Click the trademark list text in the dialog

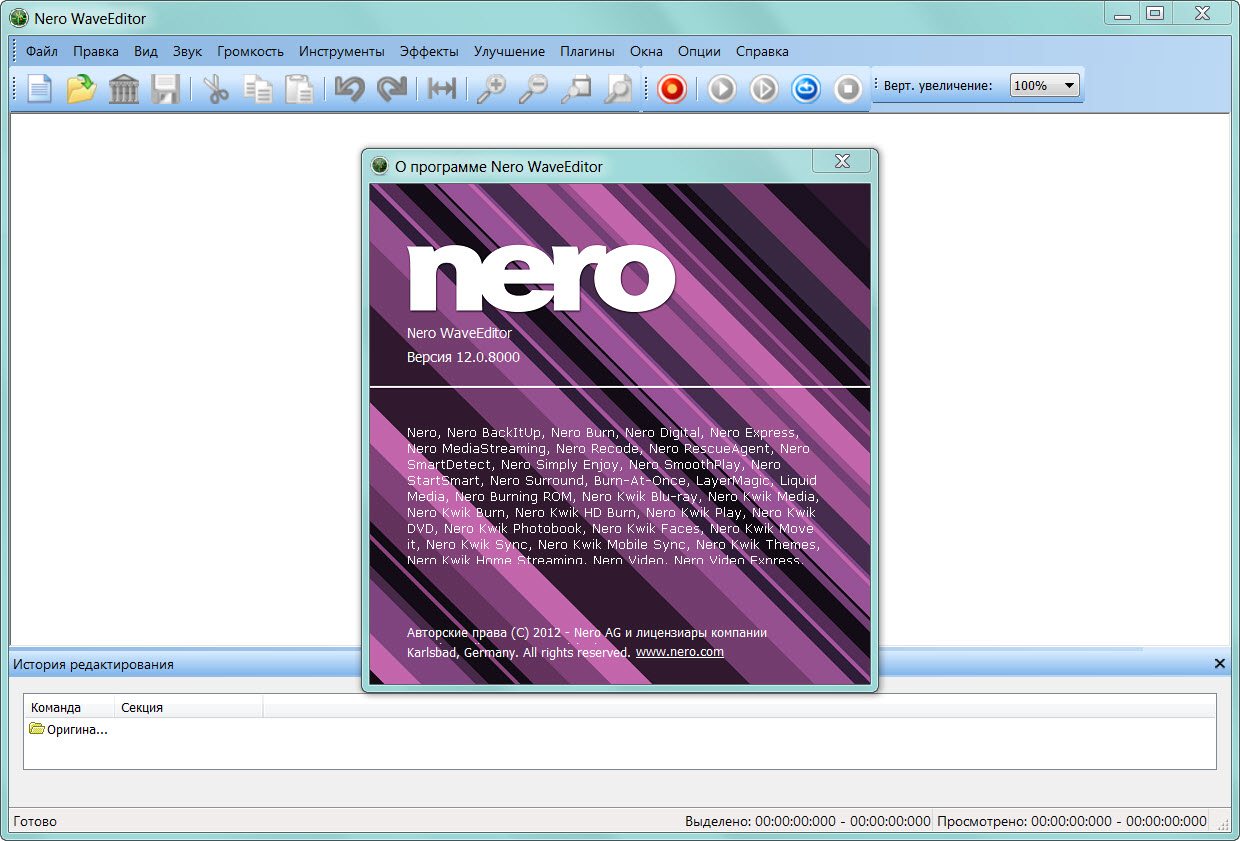pos(613,497)
